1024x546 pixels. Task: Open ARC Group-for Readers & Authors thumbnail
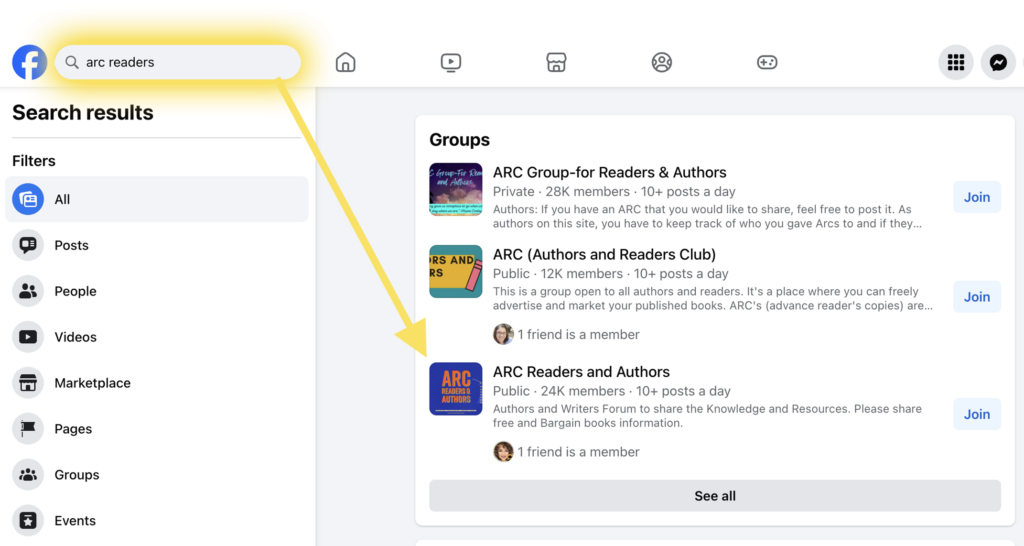point(456,189)
